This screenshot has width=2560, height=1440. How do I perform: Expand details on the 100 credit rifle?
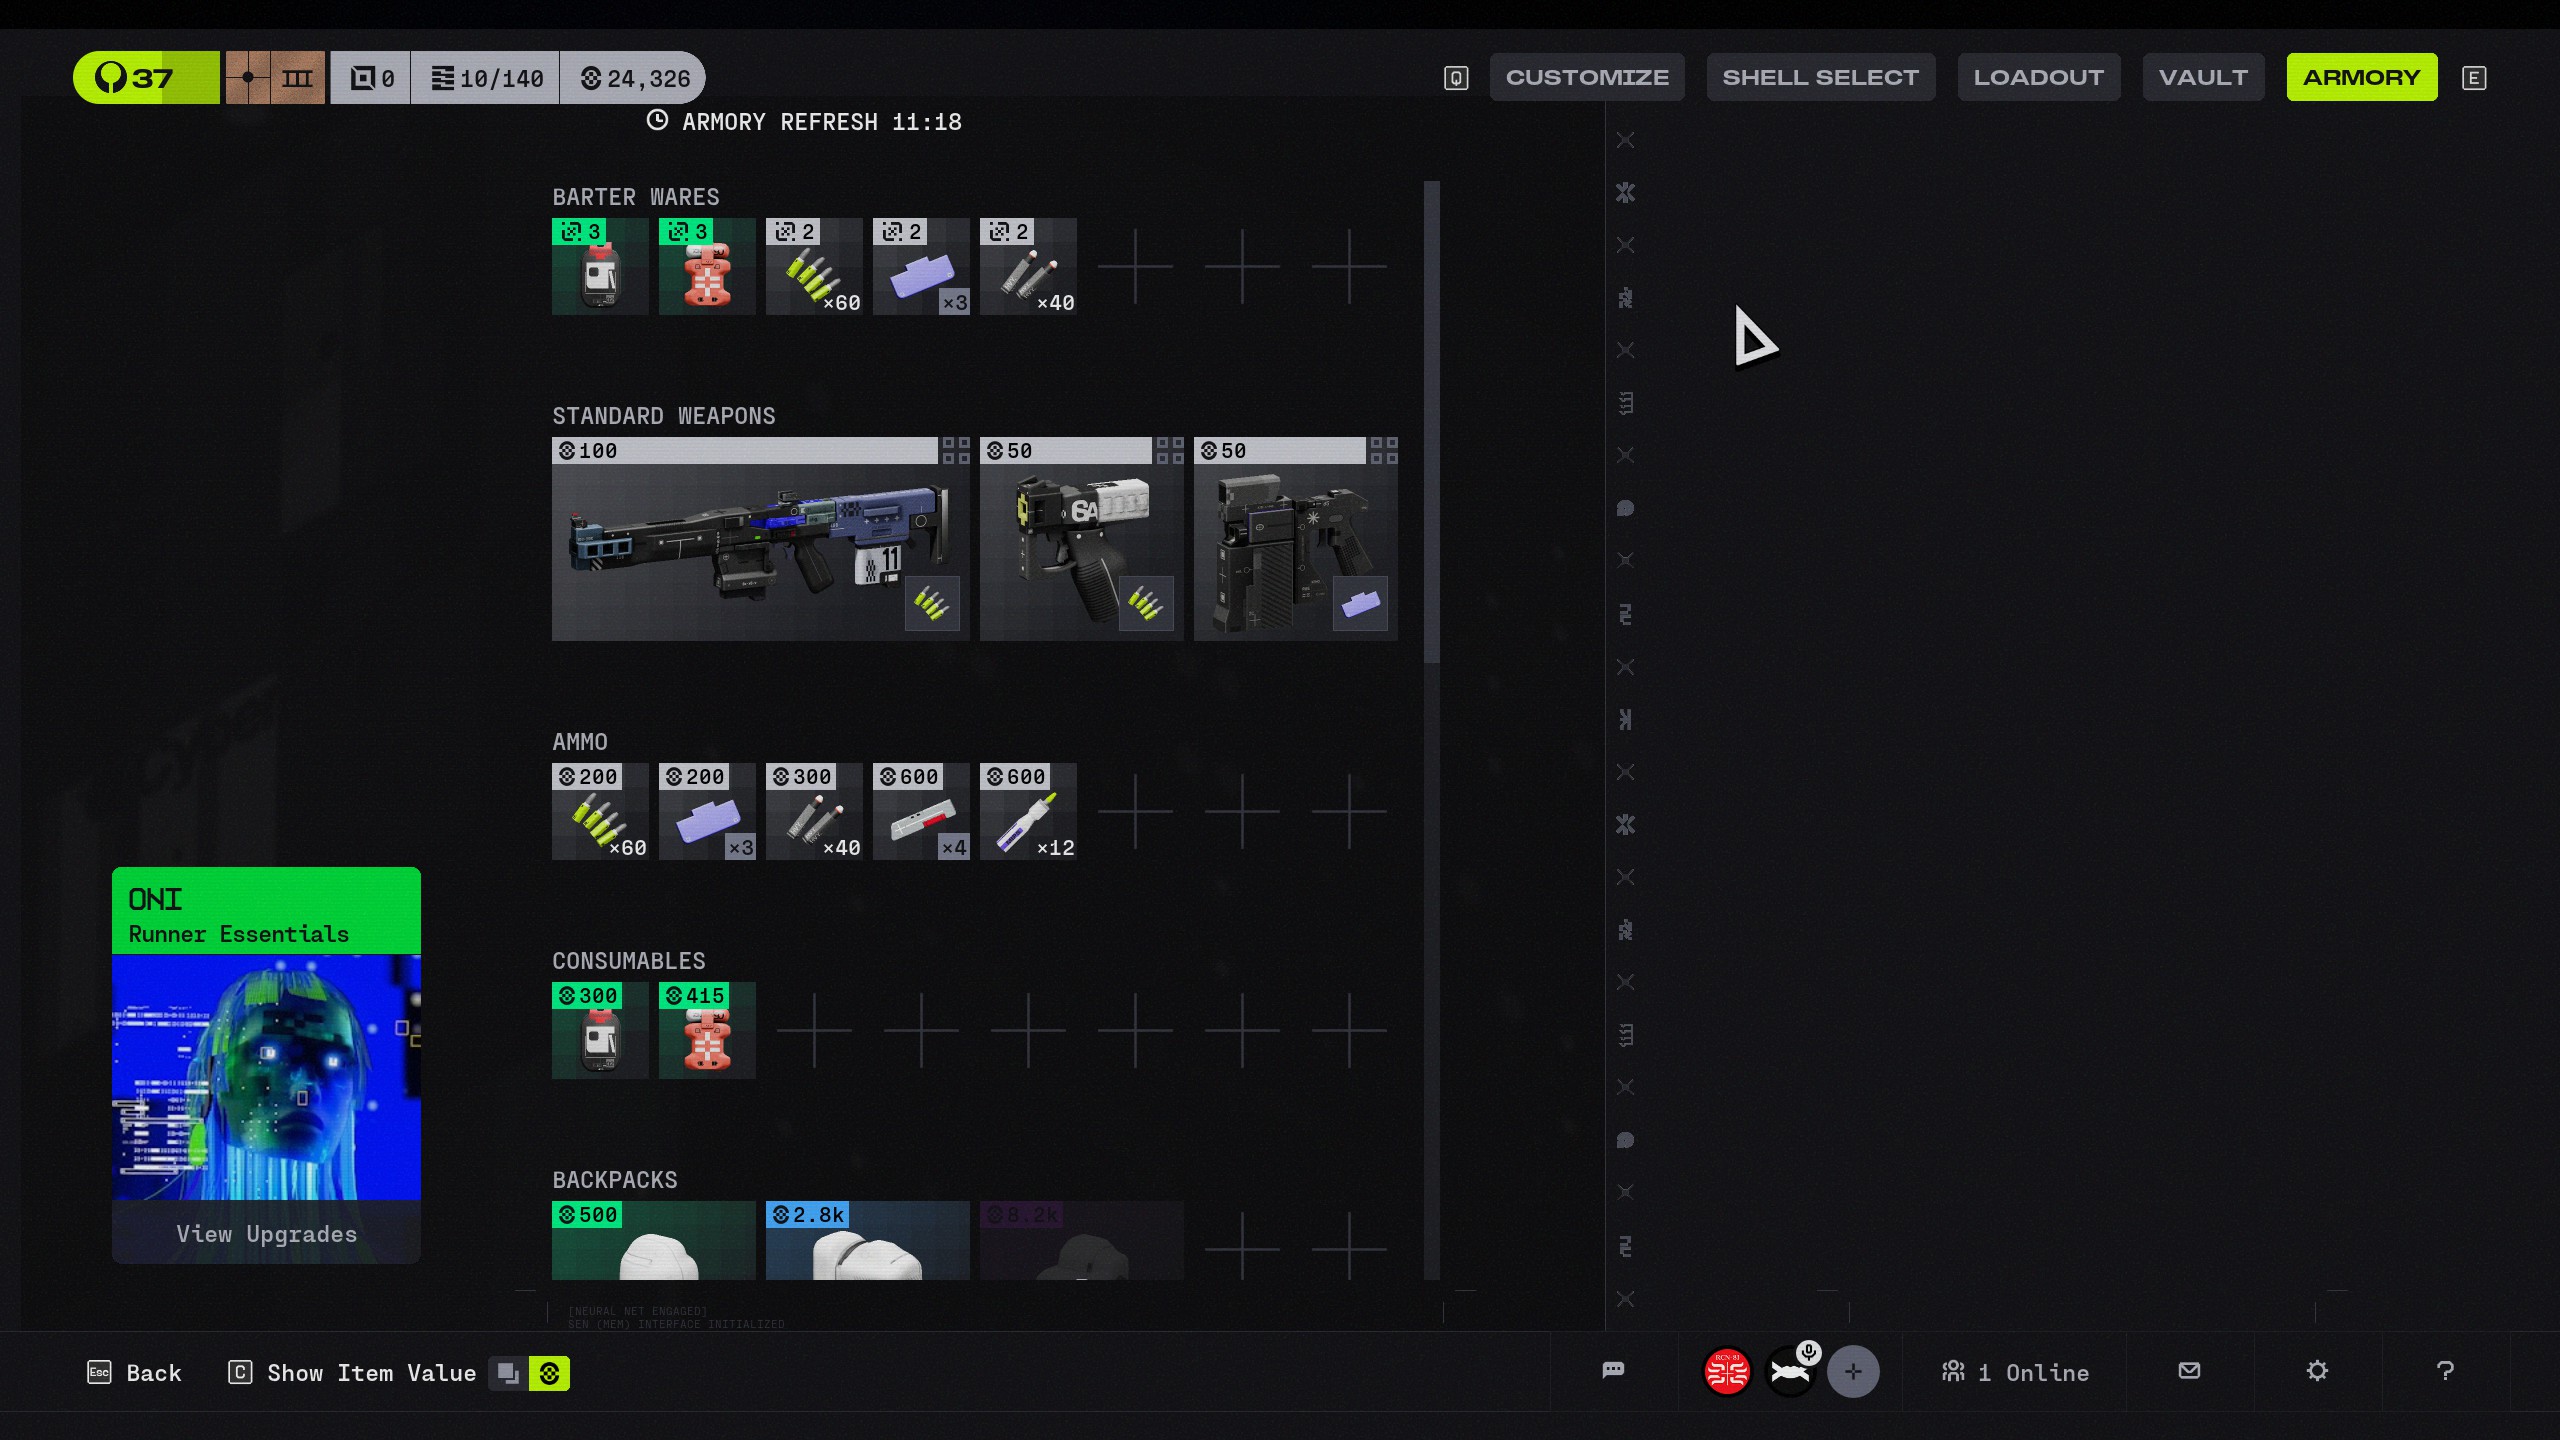point(956,451)
